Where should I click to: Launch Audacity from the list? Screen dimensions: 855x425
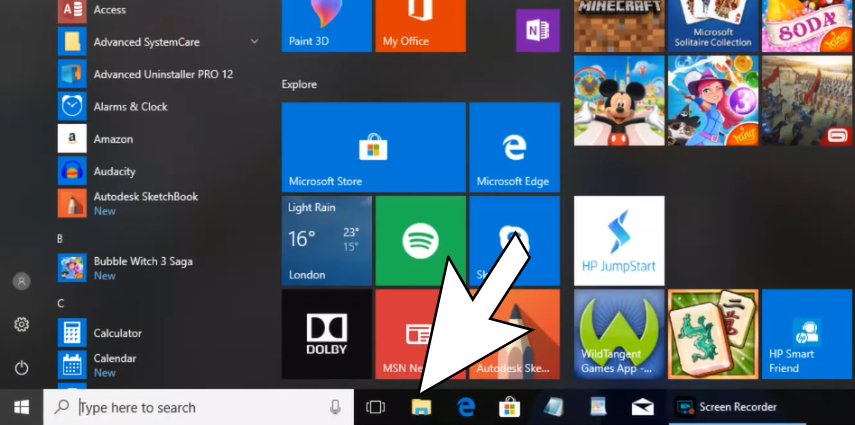pos(158,171)
